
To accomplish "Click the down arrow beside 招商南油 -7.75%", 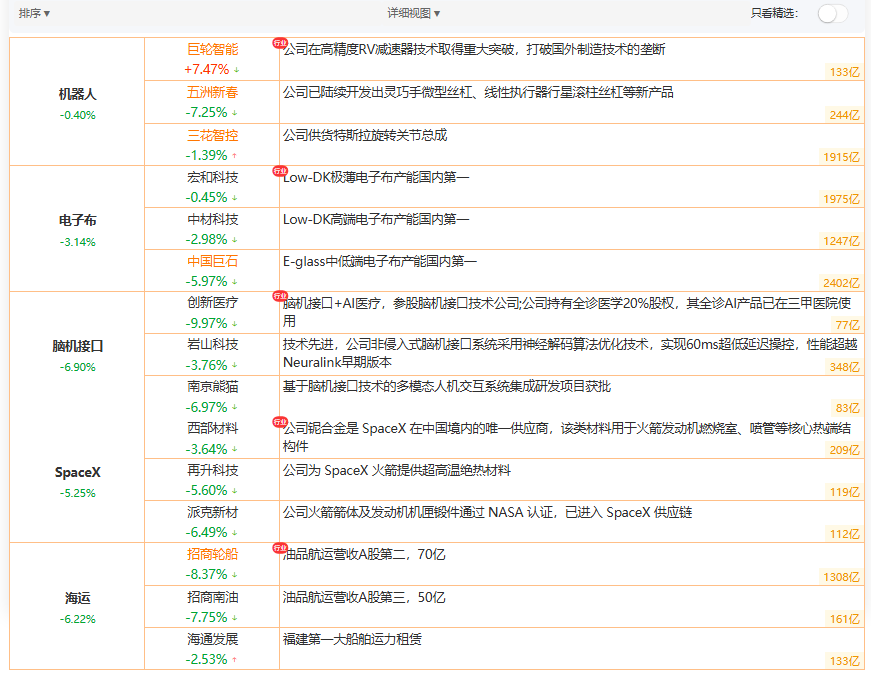I will 235,618.
